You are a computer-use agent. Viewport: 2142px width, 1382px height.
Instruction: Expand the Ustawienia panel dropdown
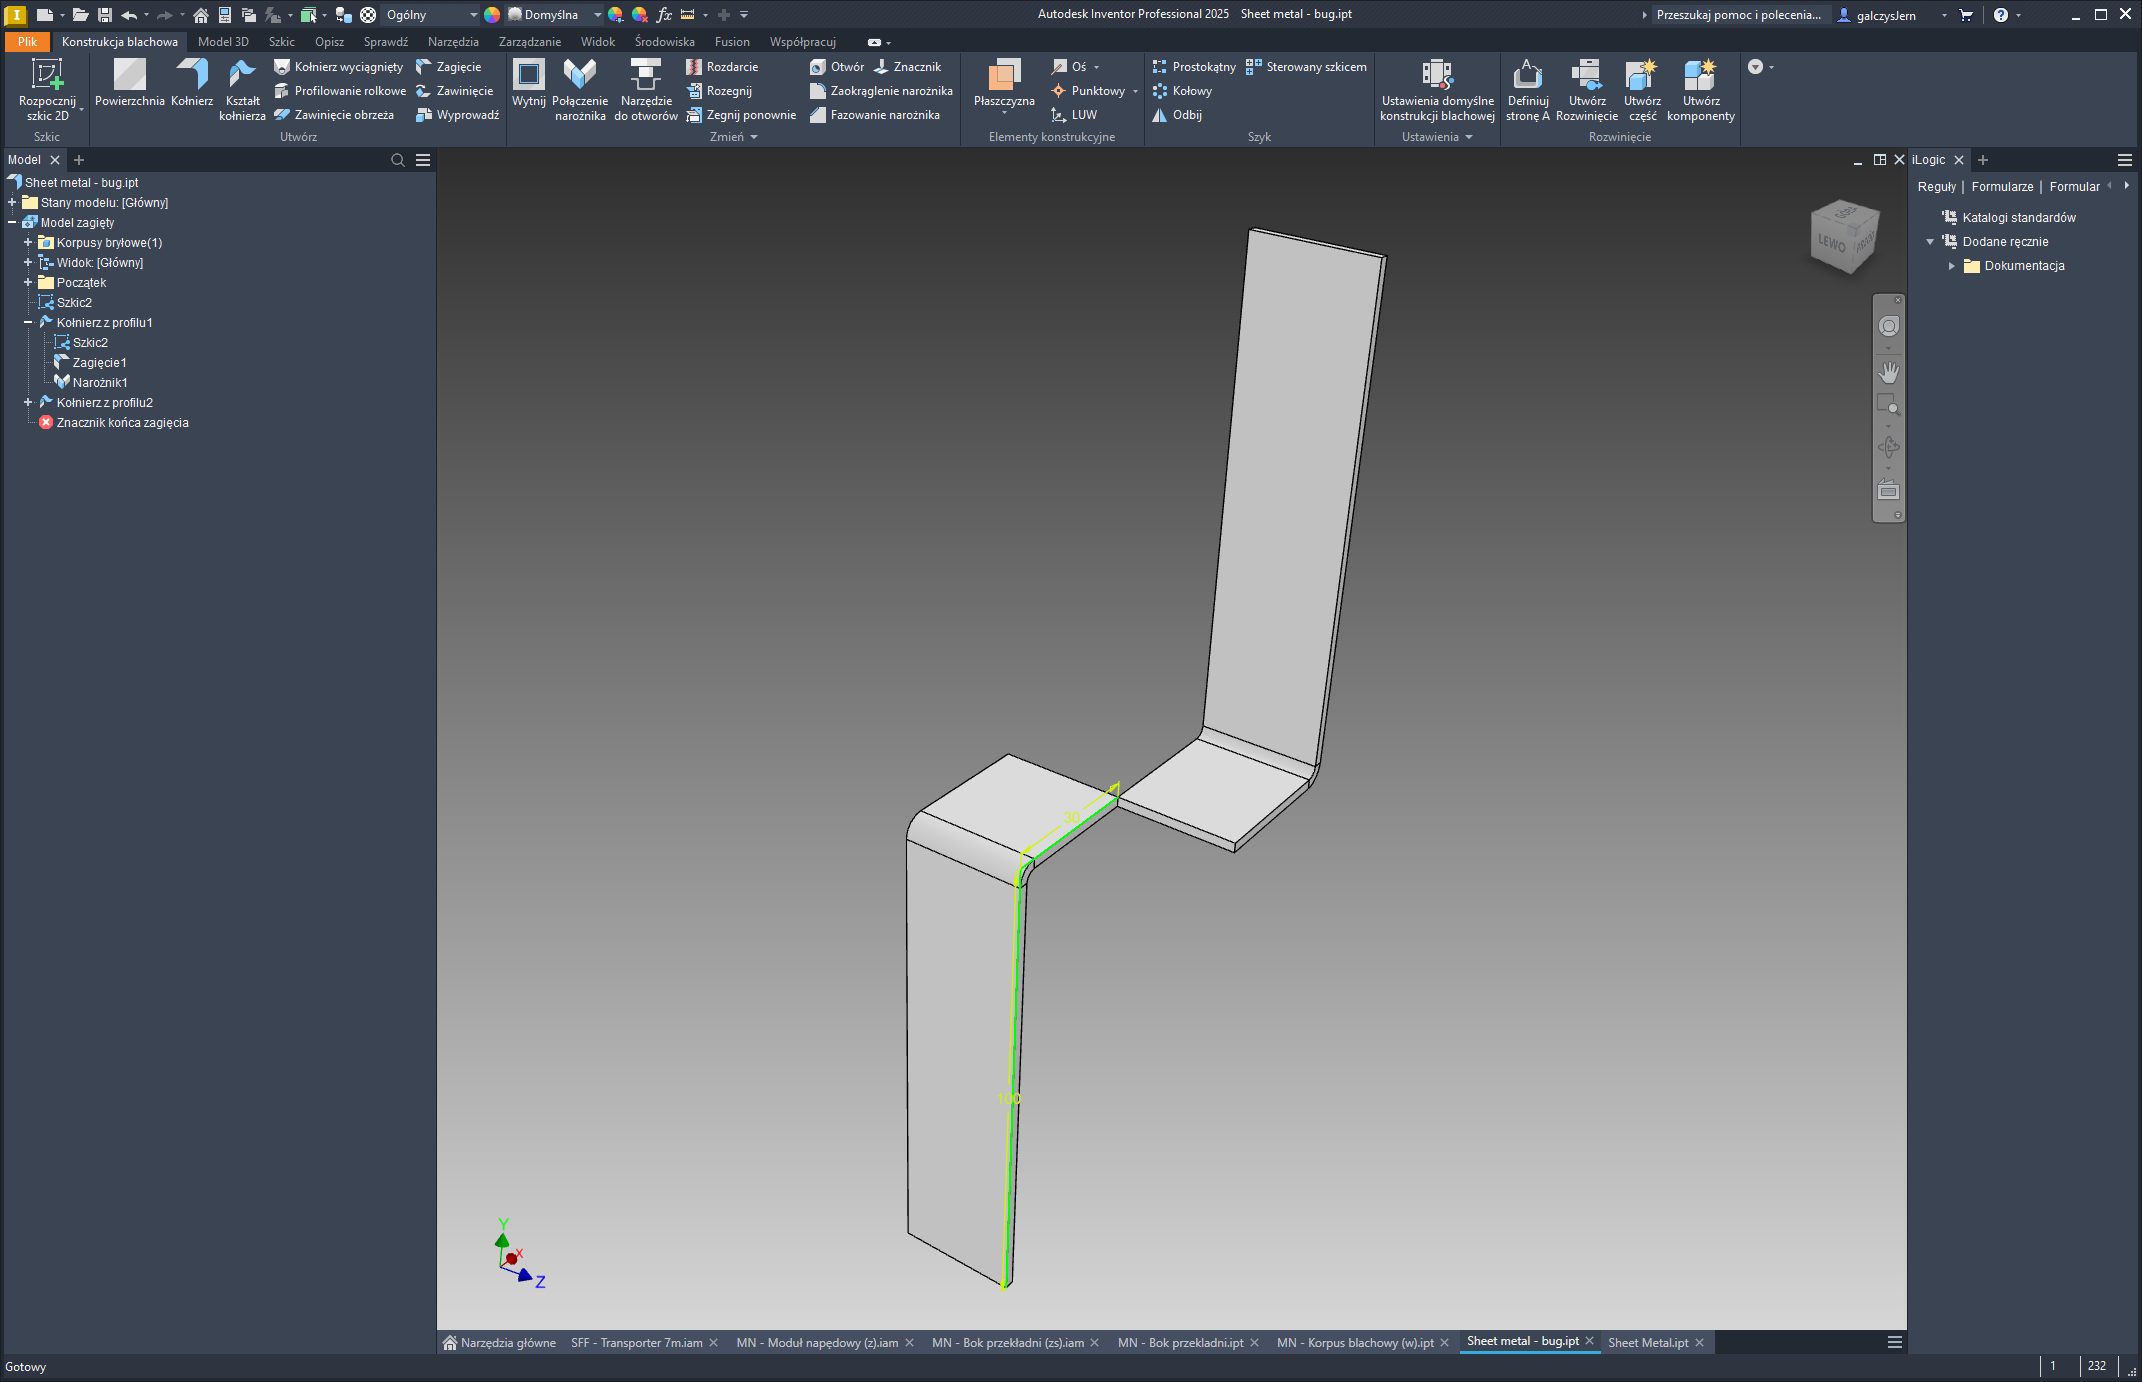1437,137
